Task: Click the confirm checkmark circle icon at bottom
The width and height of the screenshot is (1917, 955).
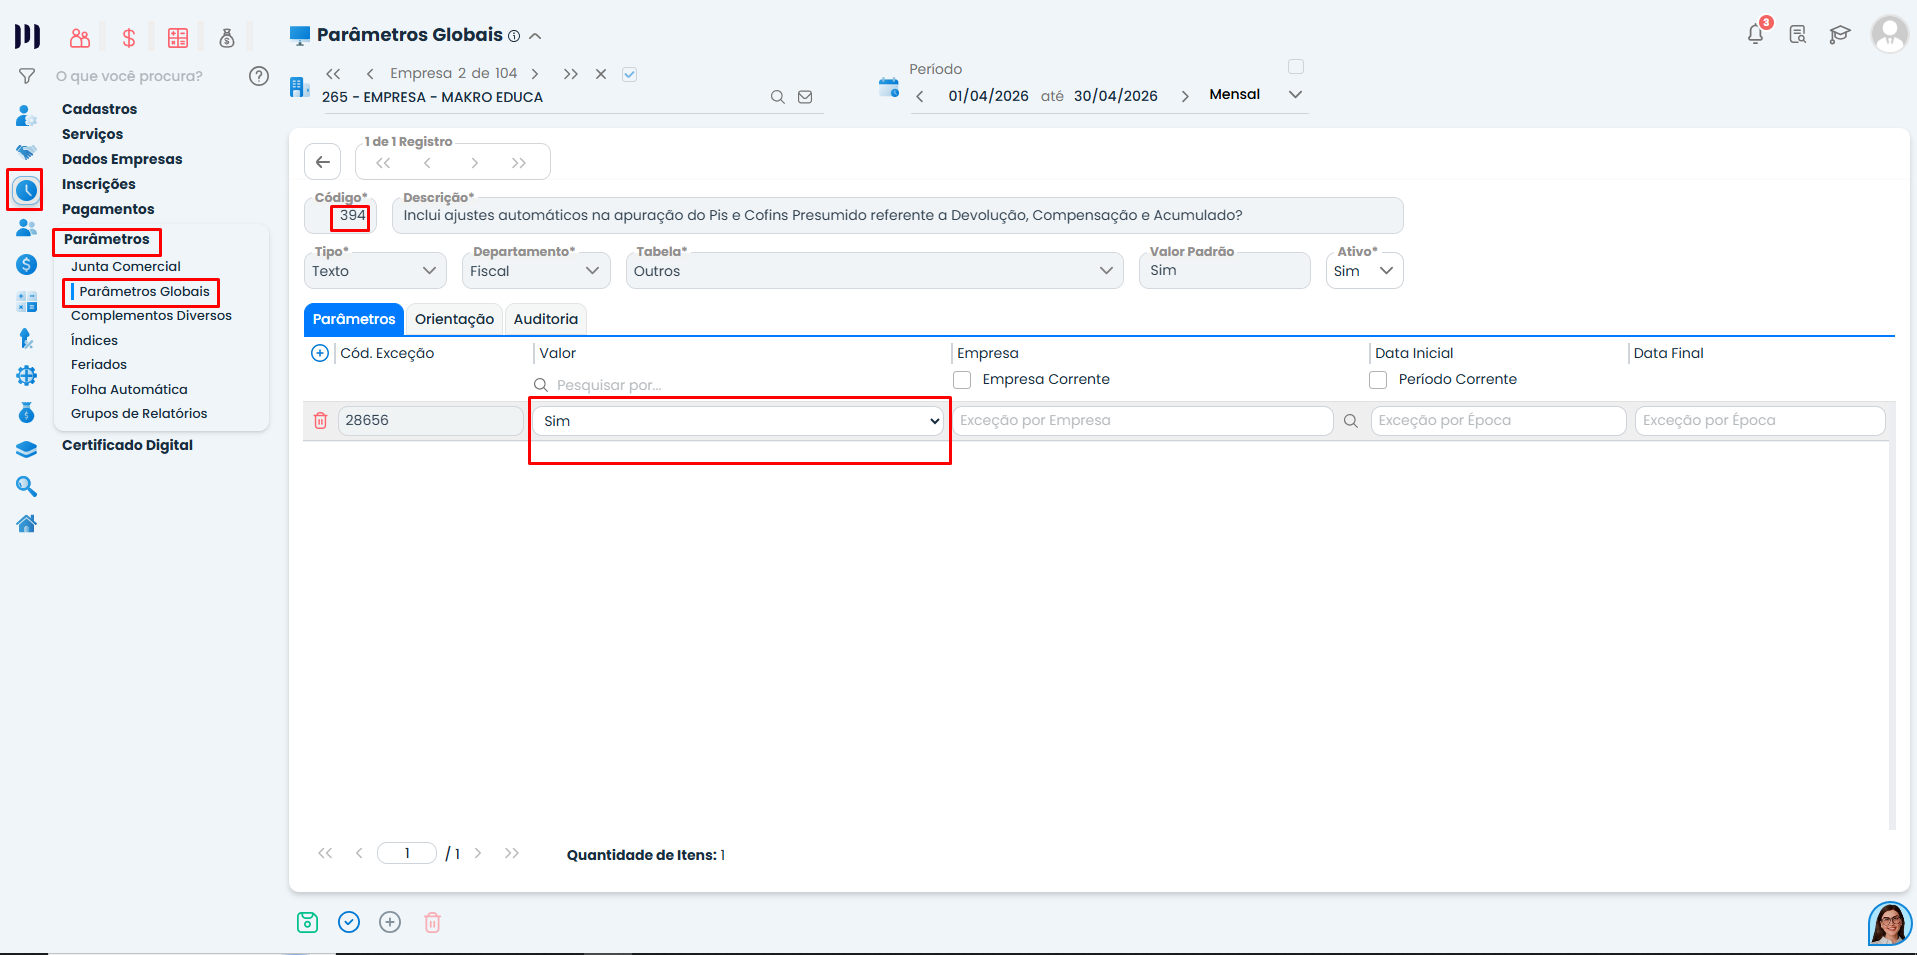Action: click(x=349, y=923)
